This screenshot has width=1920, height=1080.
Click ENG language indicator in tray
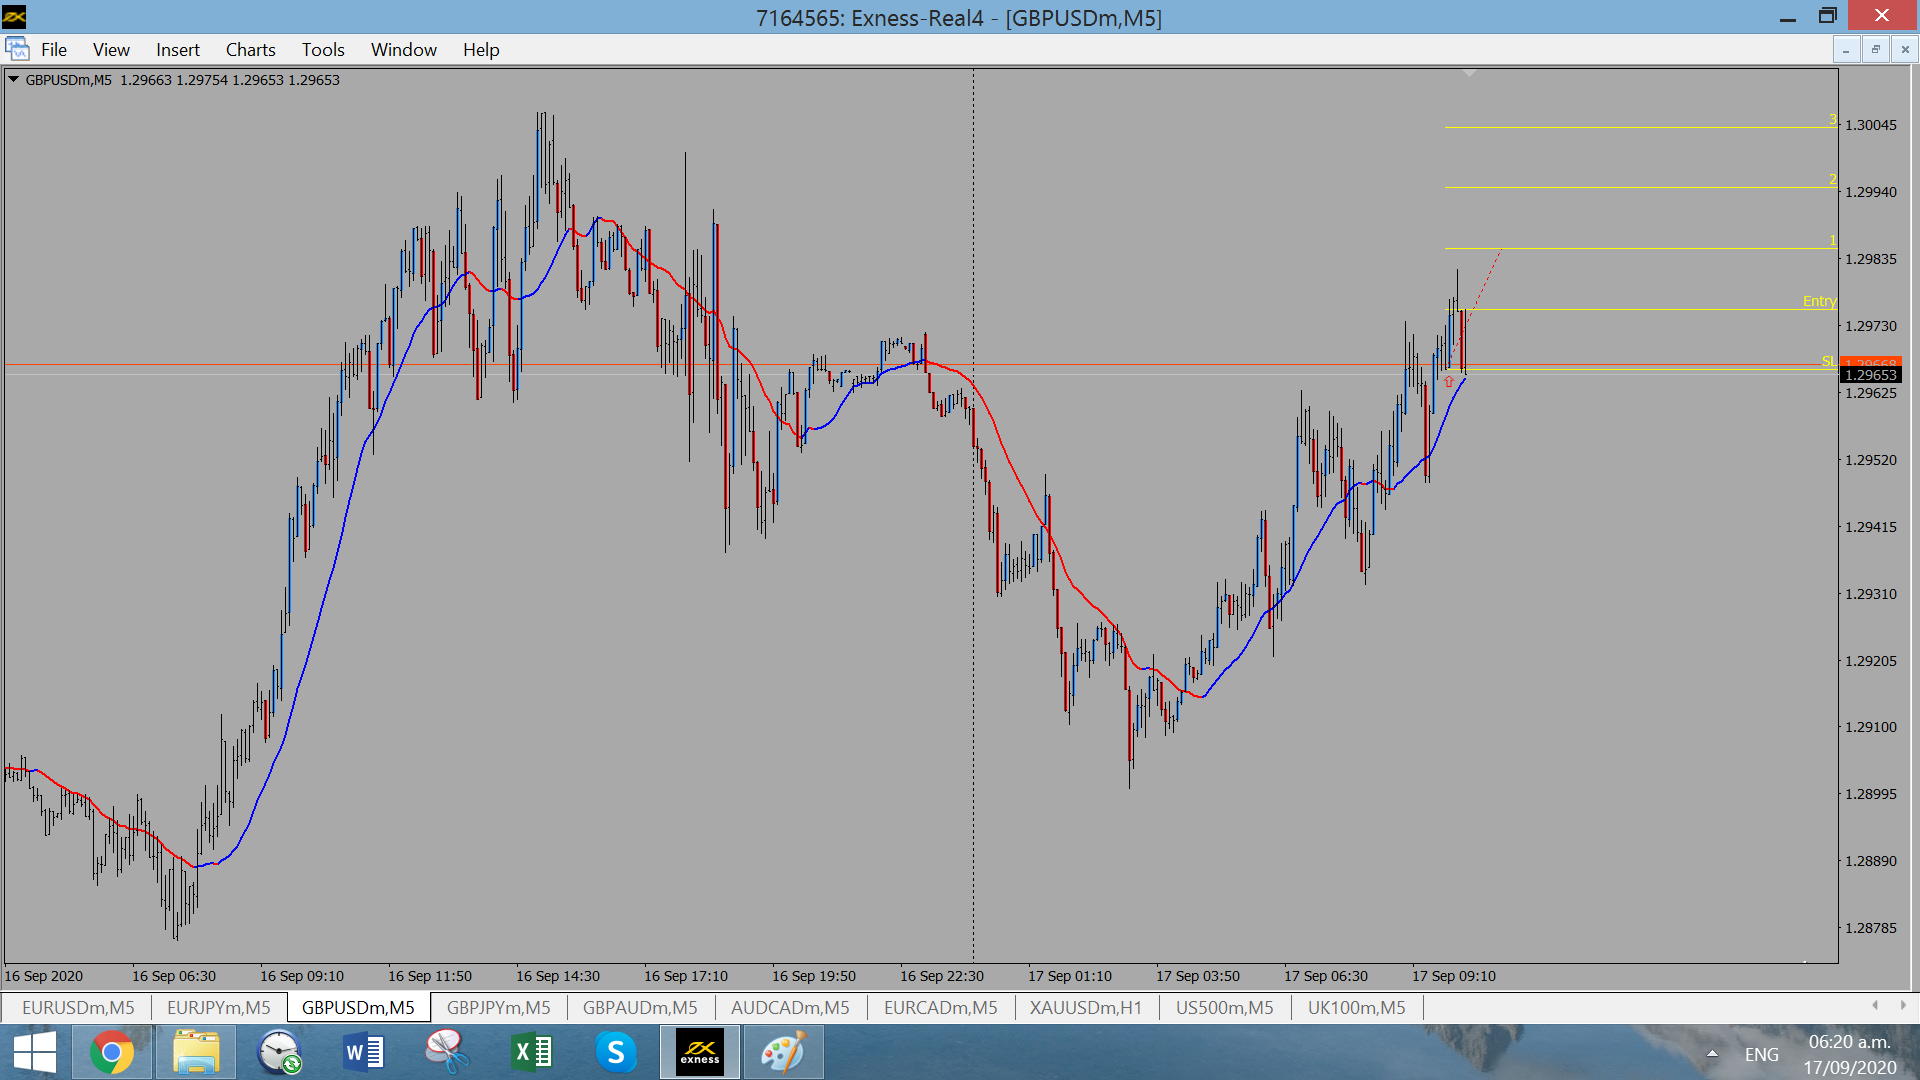tap(1761, 1054)
